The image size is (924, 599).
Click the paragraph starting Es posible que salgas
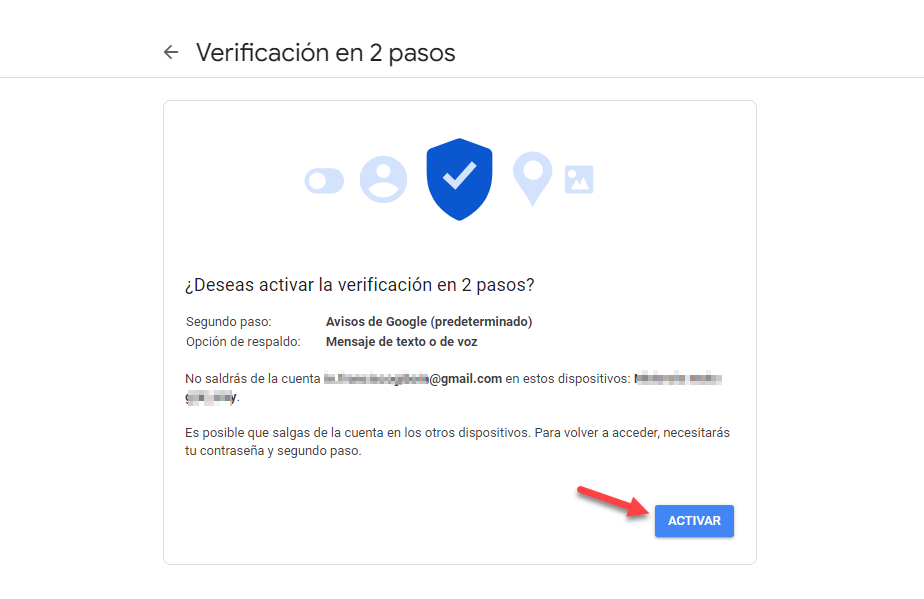(x=457, y=442)
